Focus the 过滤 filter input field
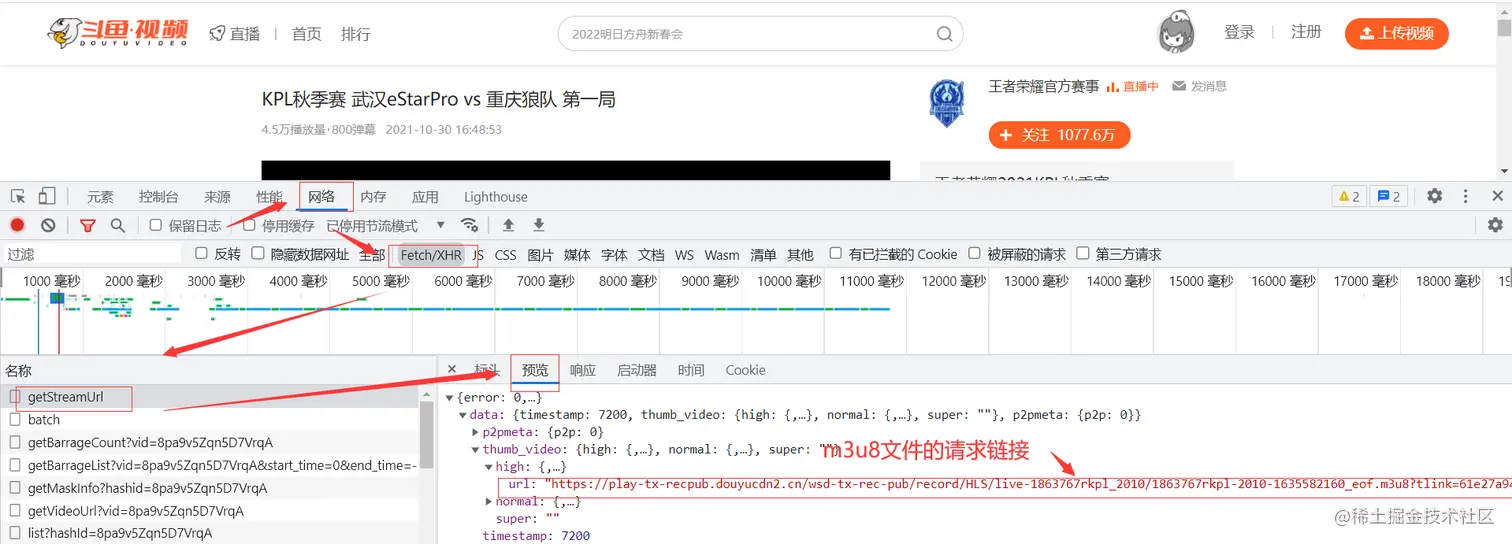This screenshot has width=1512, height=544. (92, 254)
